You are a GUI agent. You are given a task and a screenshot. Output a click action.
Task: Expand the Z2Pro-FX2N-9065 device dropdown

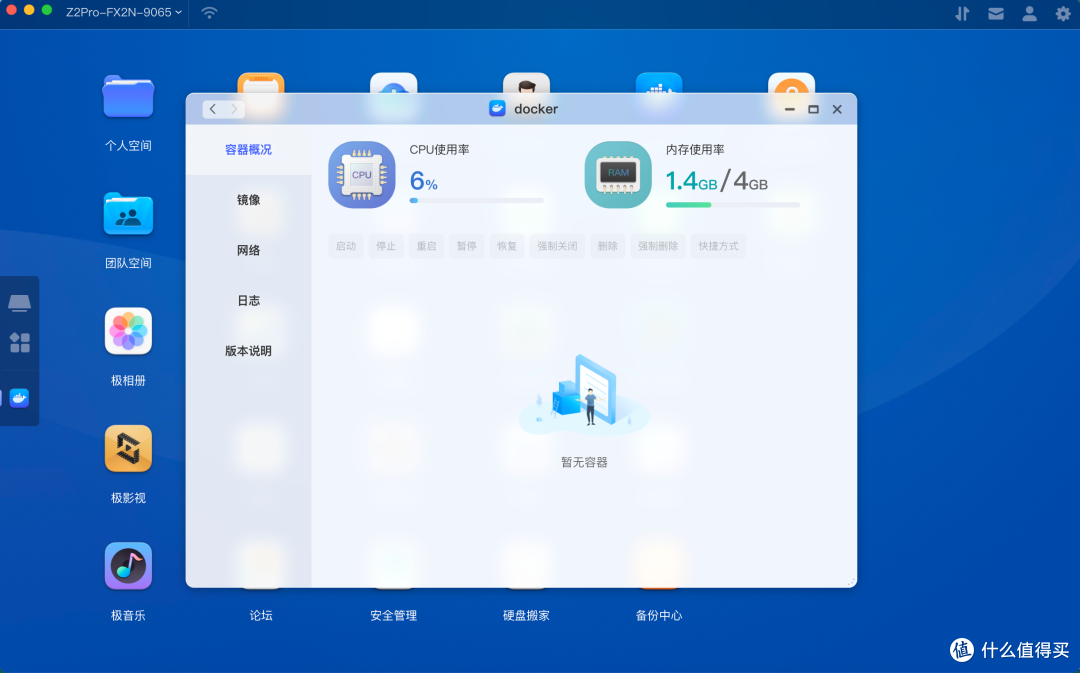[124, 12]
